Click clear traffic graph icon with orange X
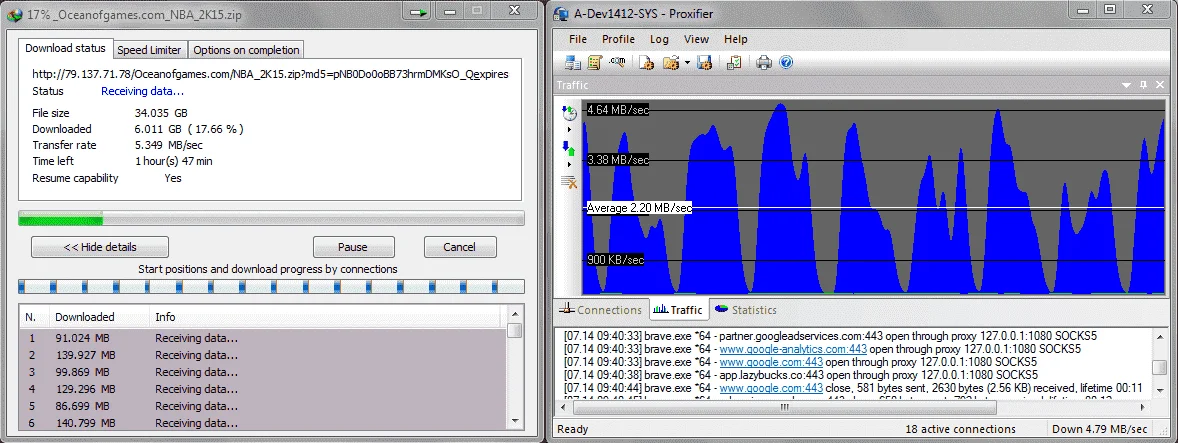Viewport: 1178px width, 443px height. click(x=569, y=181)
